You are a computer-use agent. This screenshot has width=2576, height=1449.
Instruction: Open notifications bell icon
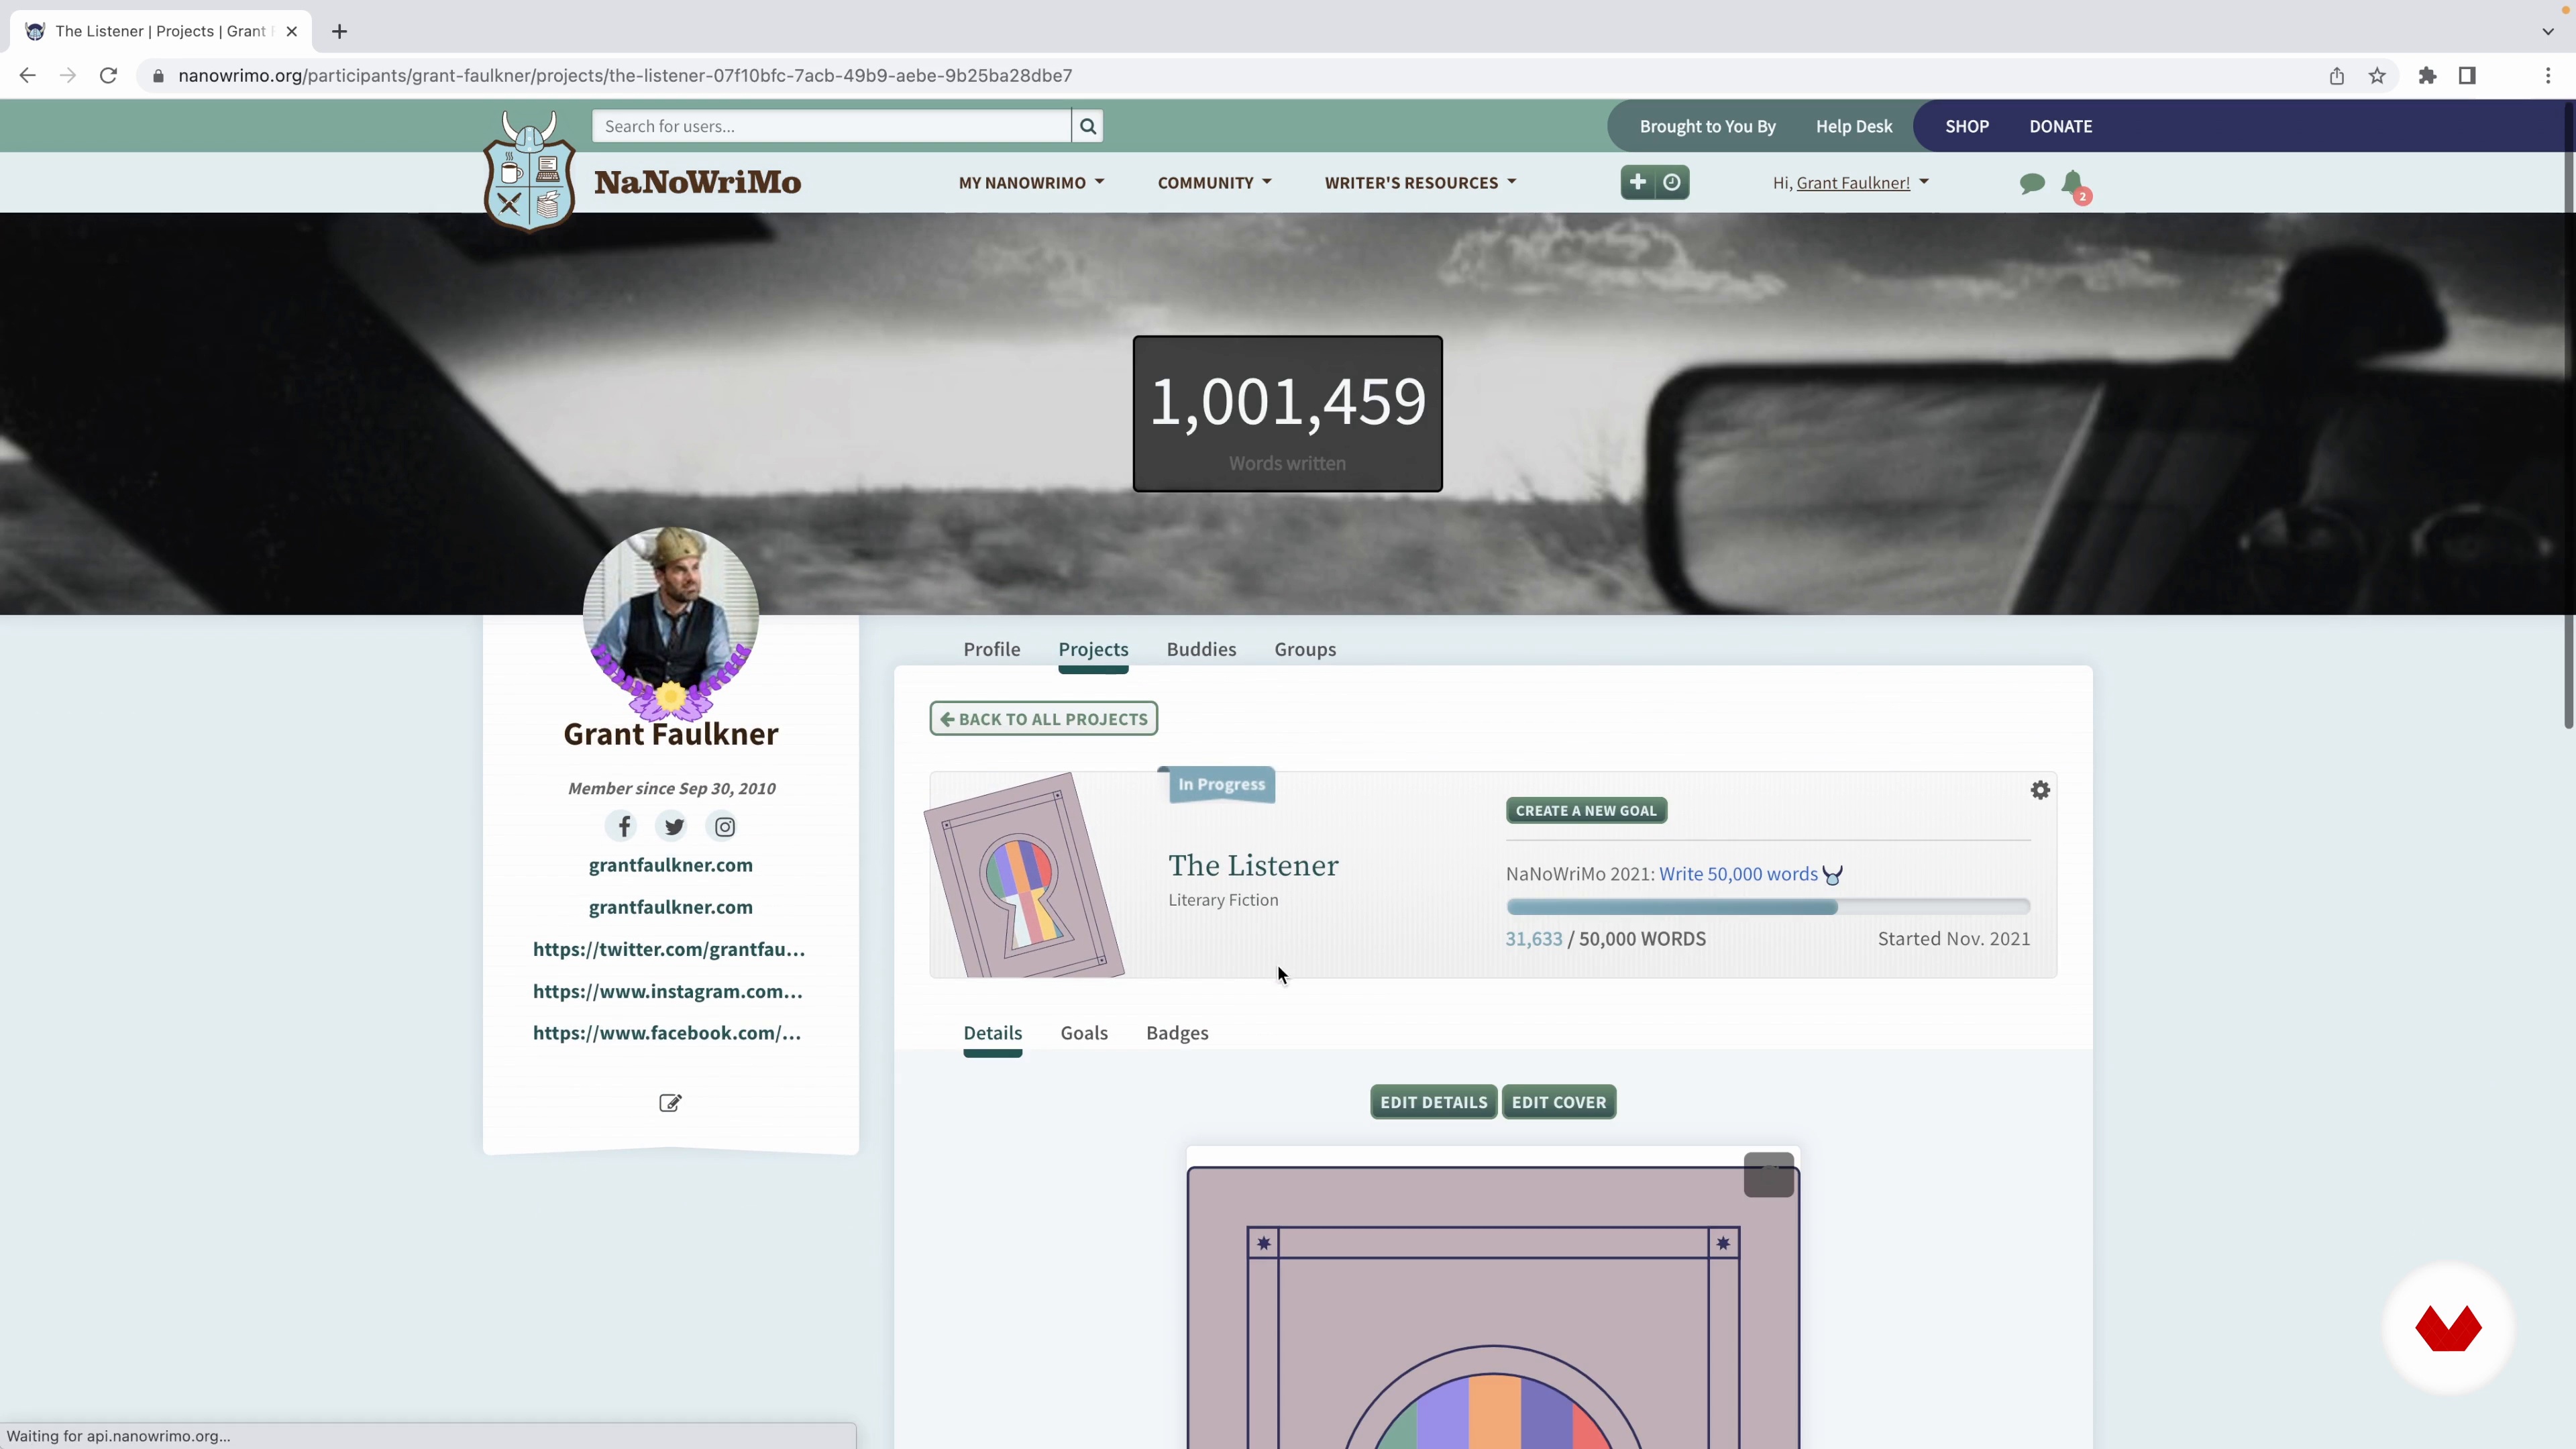[2074, 184]
